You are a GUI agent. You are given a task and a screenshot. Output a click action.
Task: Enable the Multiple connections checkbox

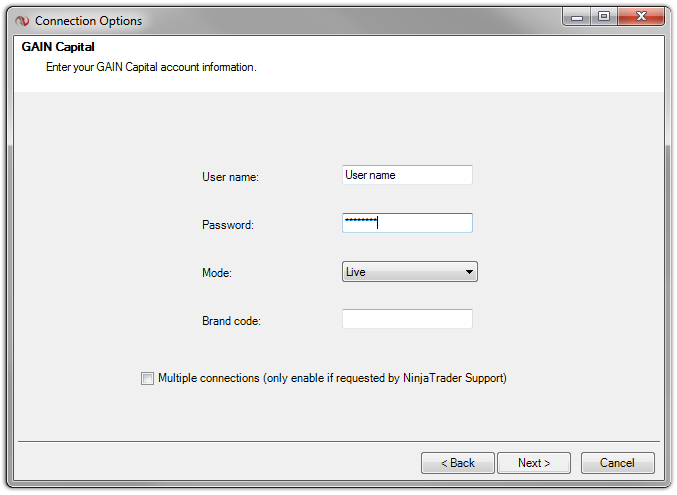147,378
